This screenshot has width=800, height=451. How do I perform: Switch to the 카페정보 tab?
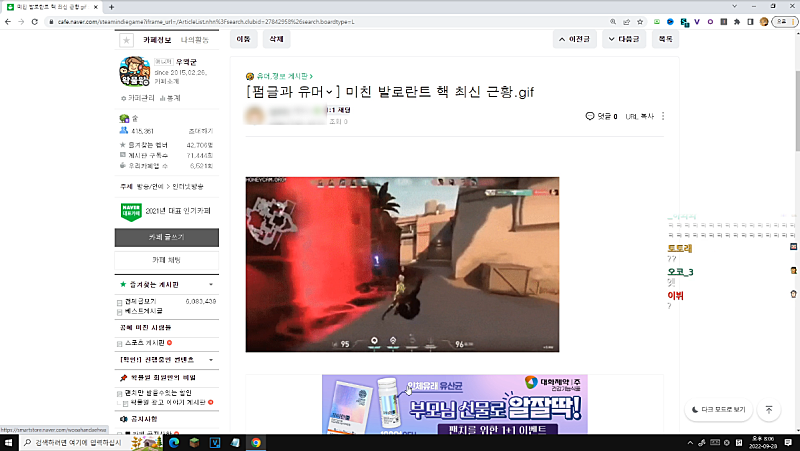pos(157,40)
